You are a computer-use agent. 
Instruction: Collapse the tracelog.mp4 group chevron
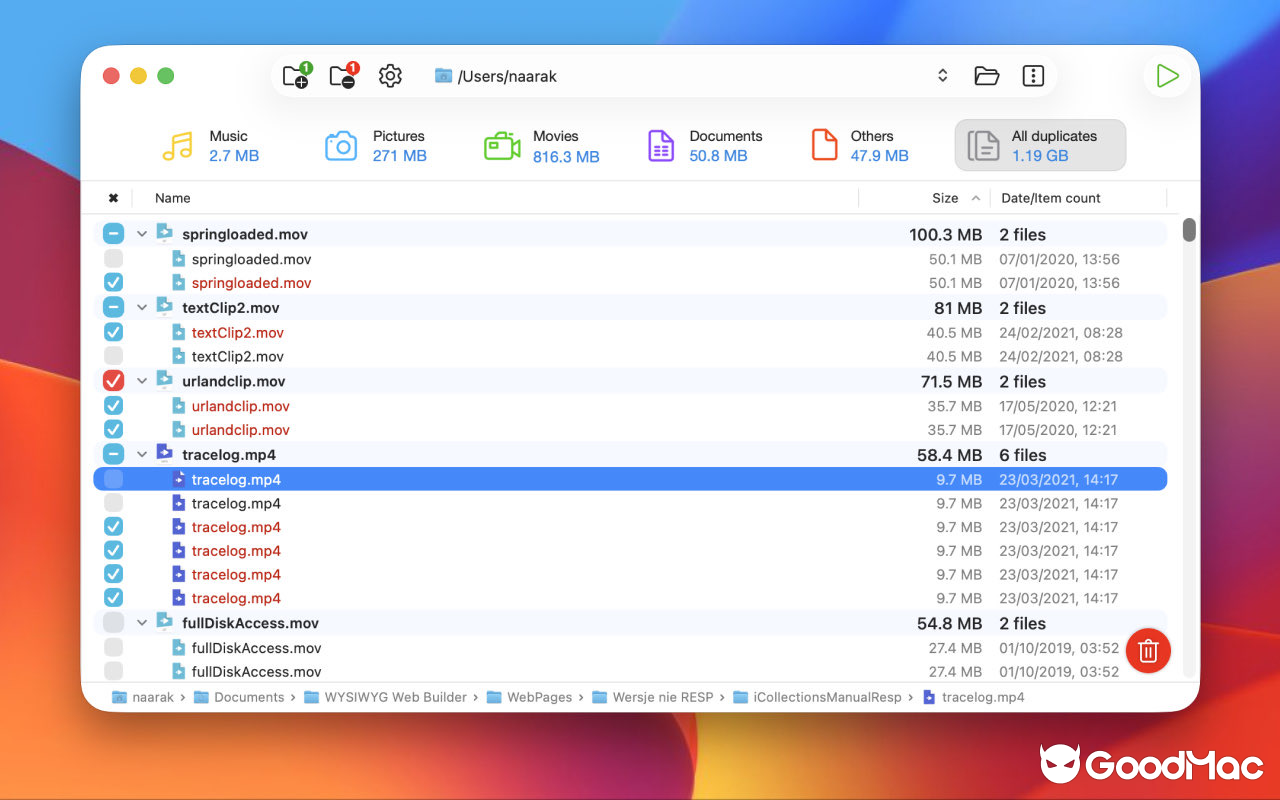click(x=142, y=456)
